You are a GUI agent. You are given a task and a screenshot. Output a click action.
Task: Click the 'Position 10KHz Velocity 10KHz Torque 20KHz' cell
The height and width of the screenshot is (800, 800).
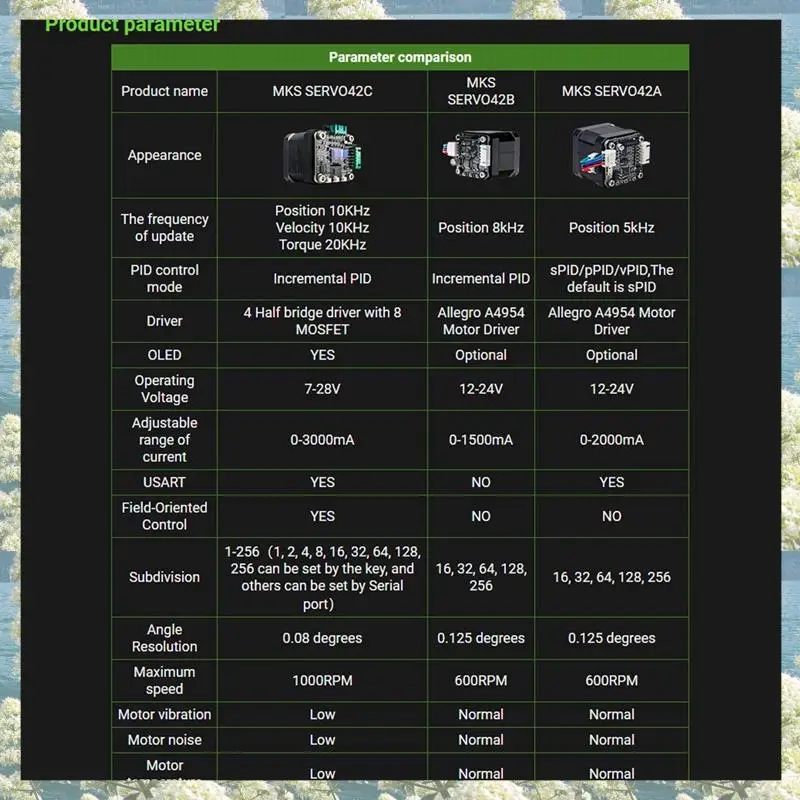tap(322, 228)
